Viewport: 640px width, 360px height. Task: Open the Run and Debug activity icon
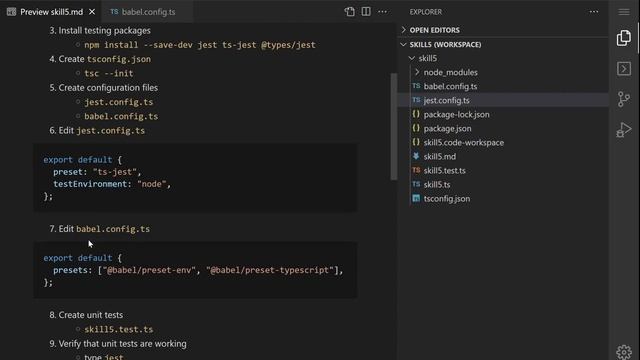(624, 130)
